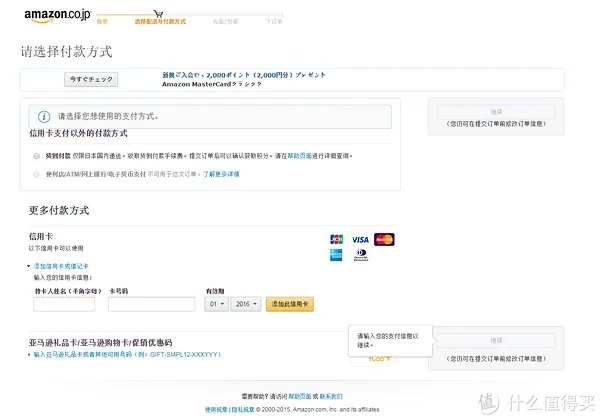Image resolution: width=600 pixels, height=420 pixels.
Task: Open the expiry month dropdown showing 01
Action: 217,304
